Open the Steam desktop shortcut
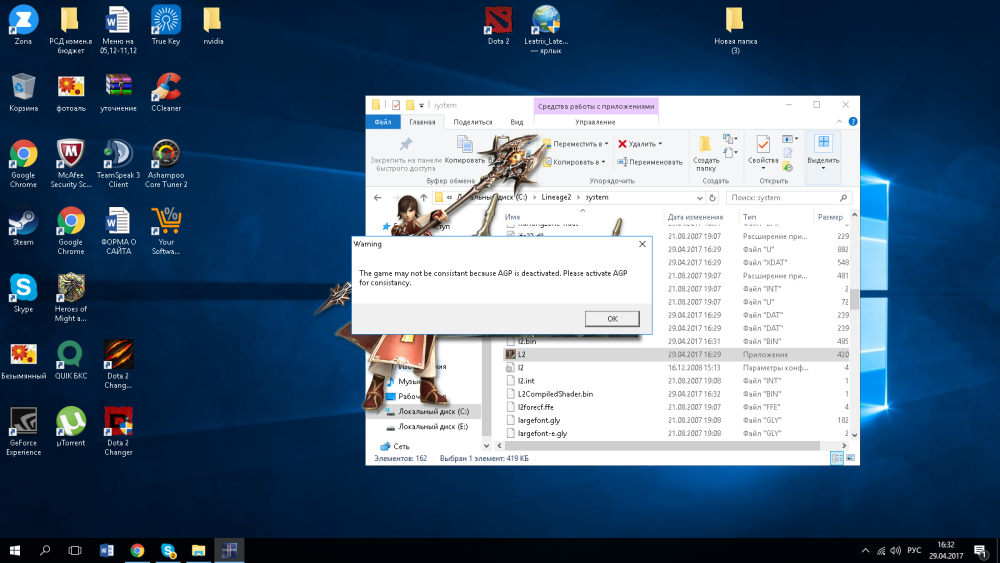Viewport: 1000px width, 563px height. (x=22, y=221)
